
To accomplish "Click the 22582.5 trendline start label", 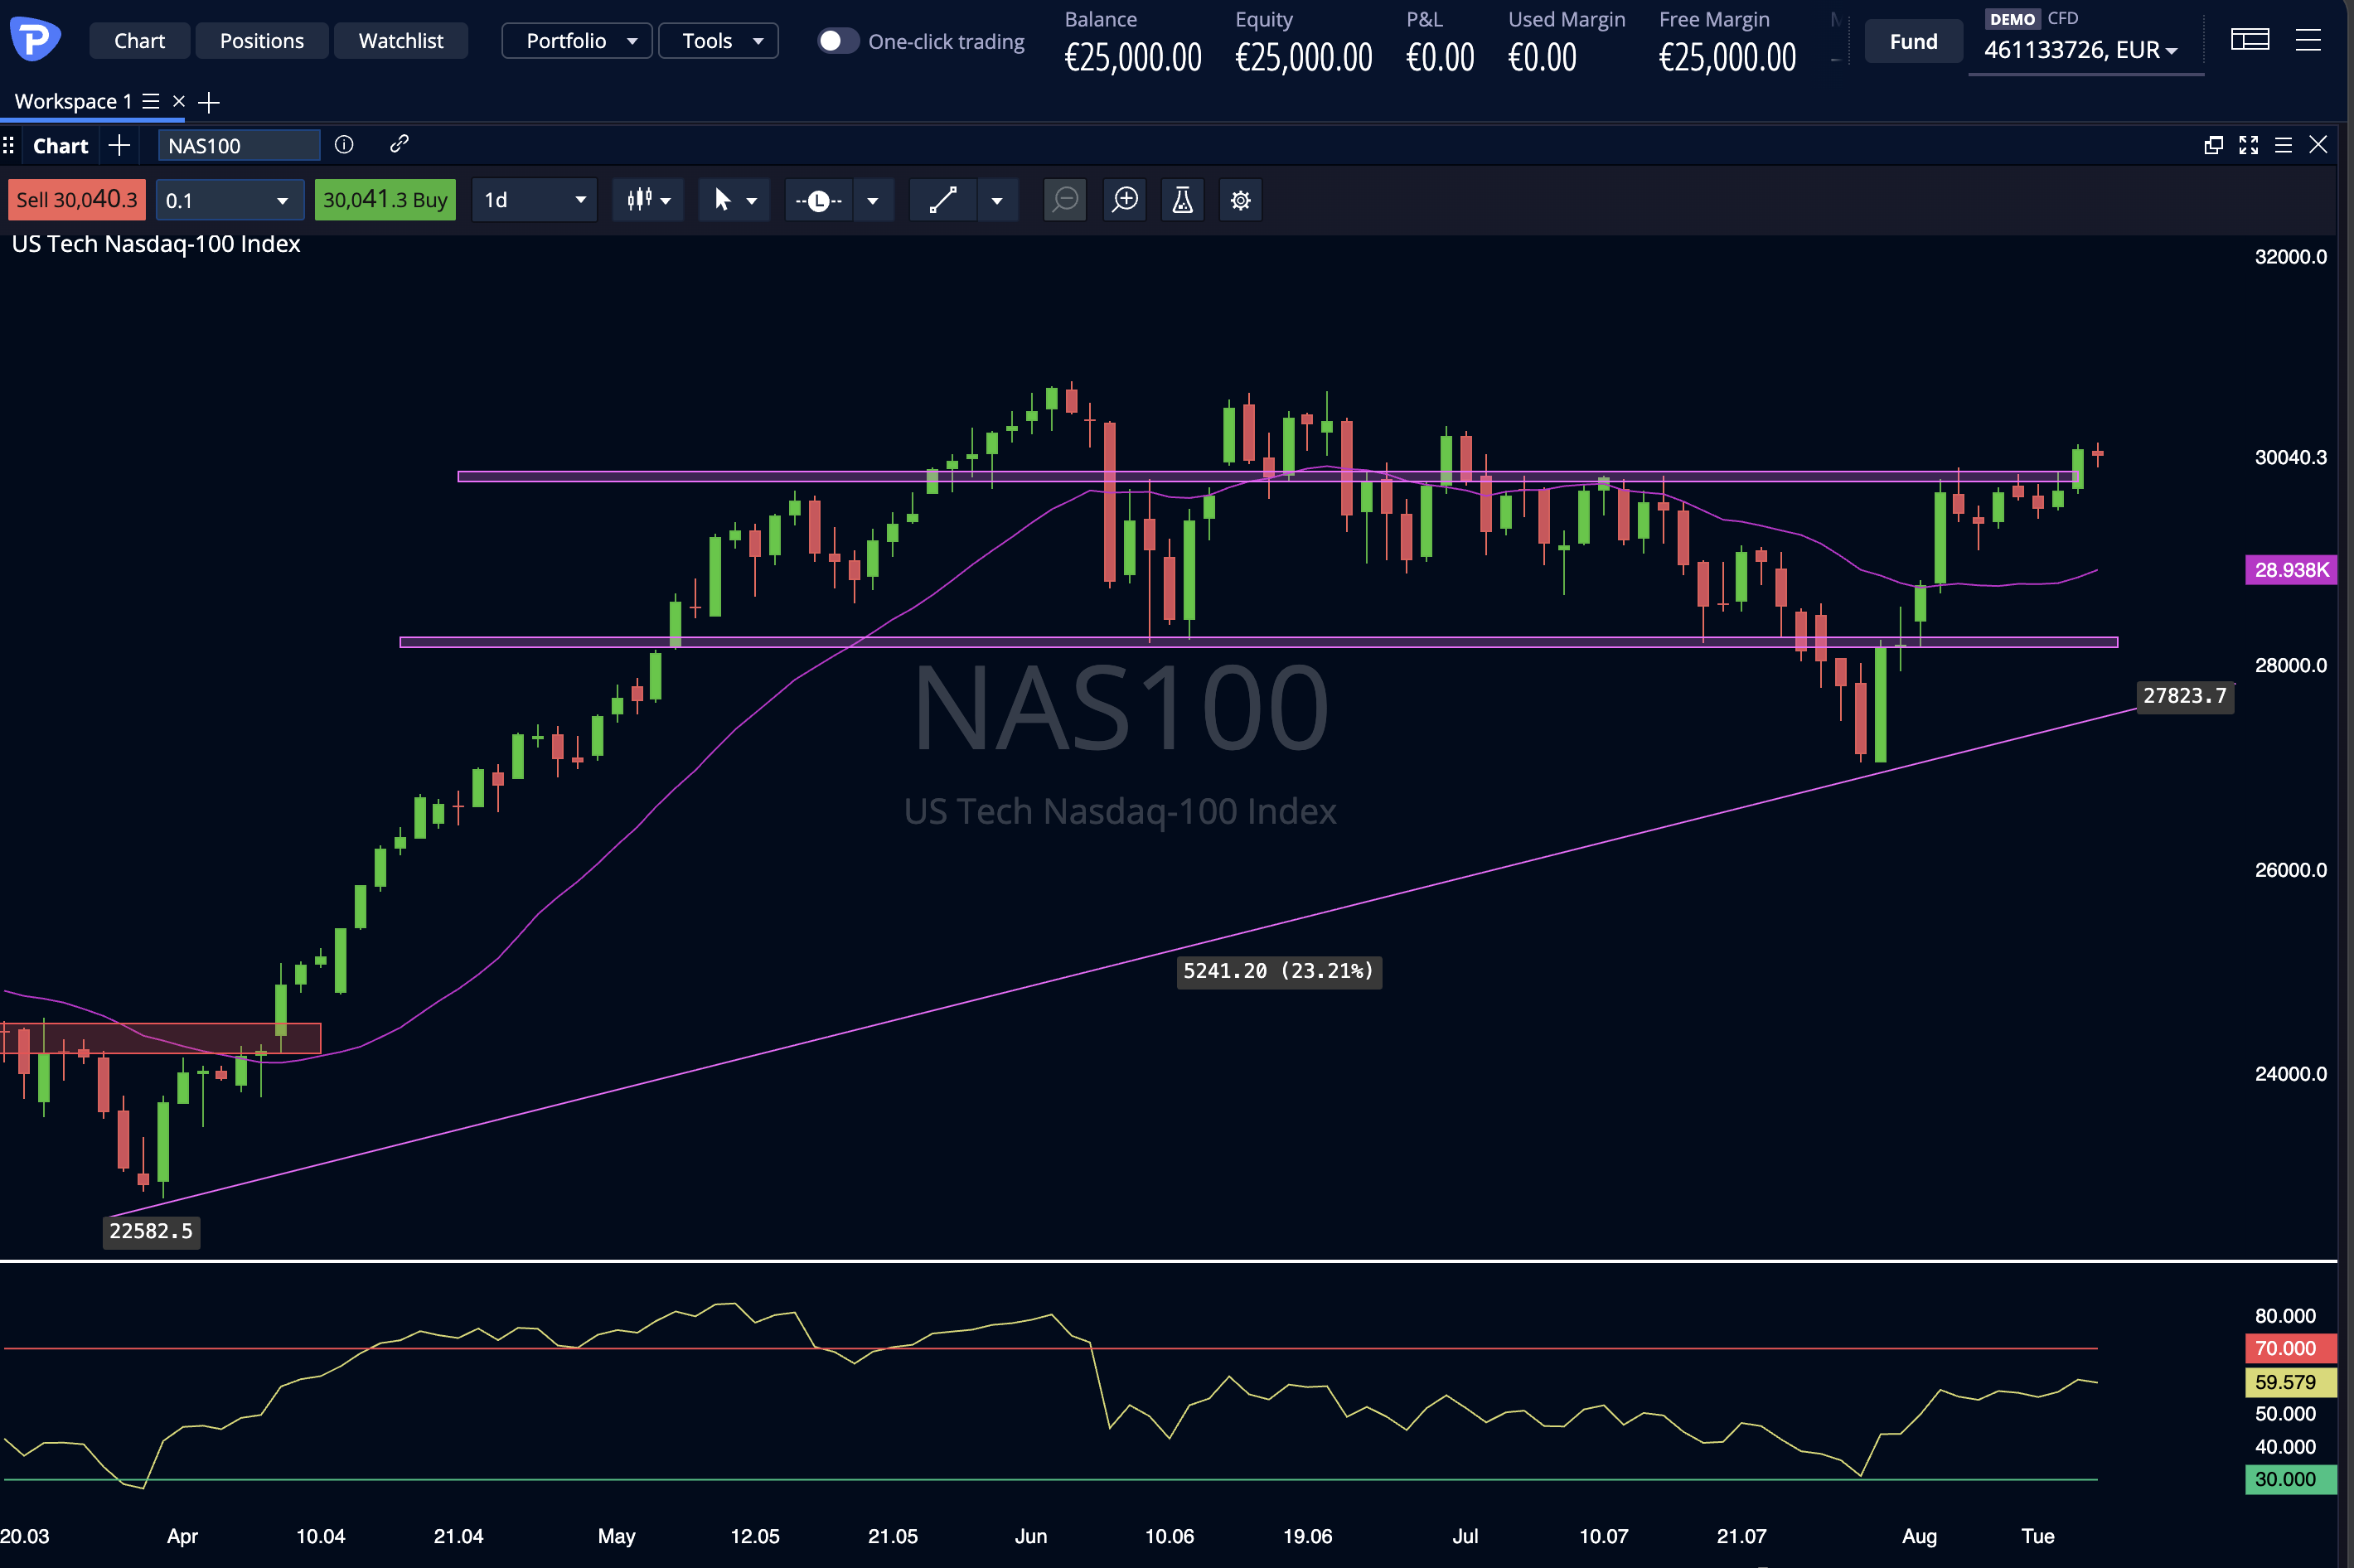I will 151,1231.
